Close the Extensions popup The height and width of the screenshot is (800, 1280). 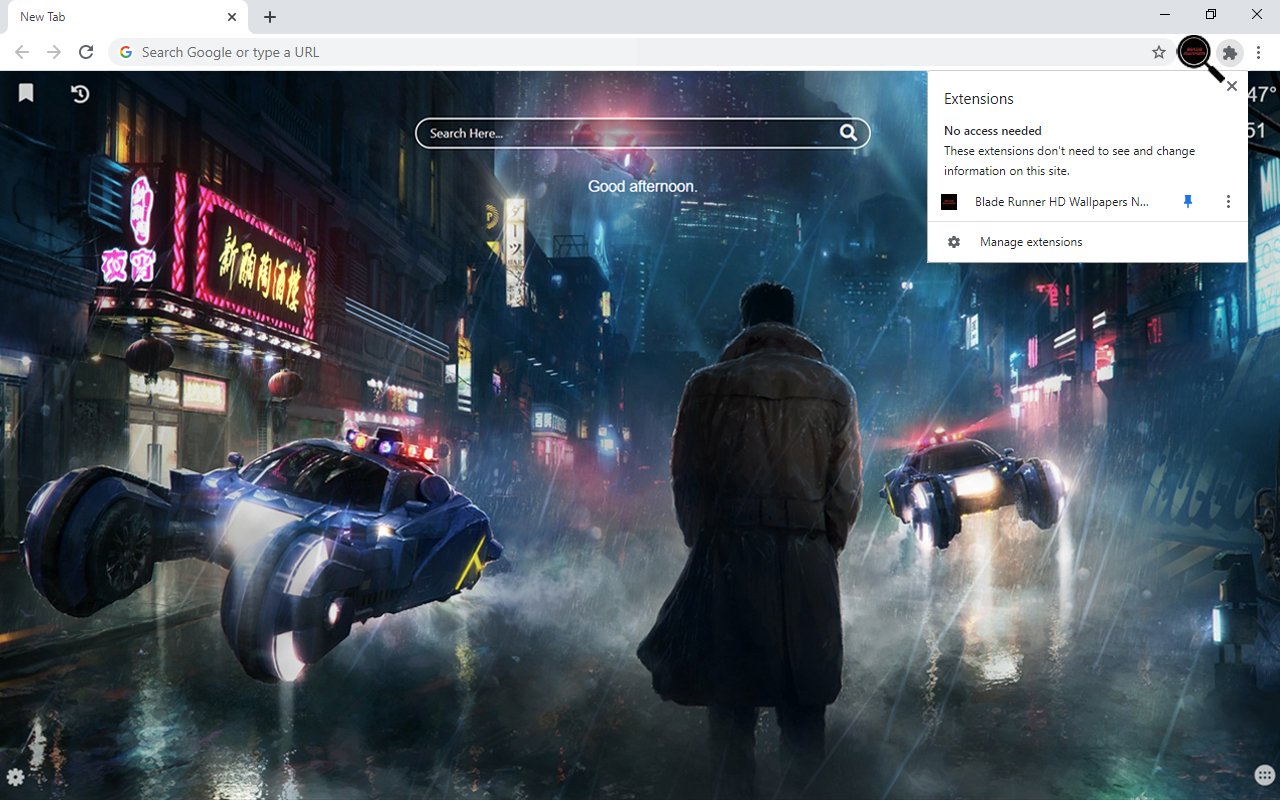tap(1232, 86)
